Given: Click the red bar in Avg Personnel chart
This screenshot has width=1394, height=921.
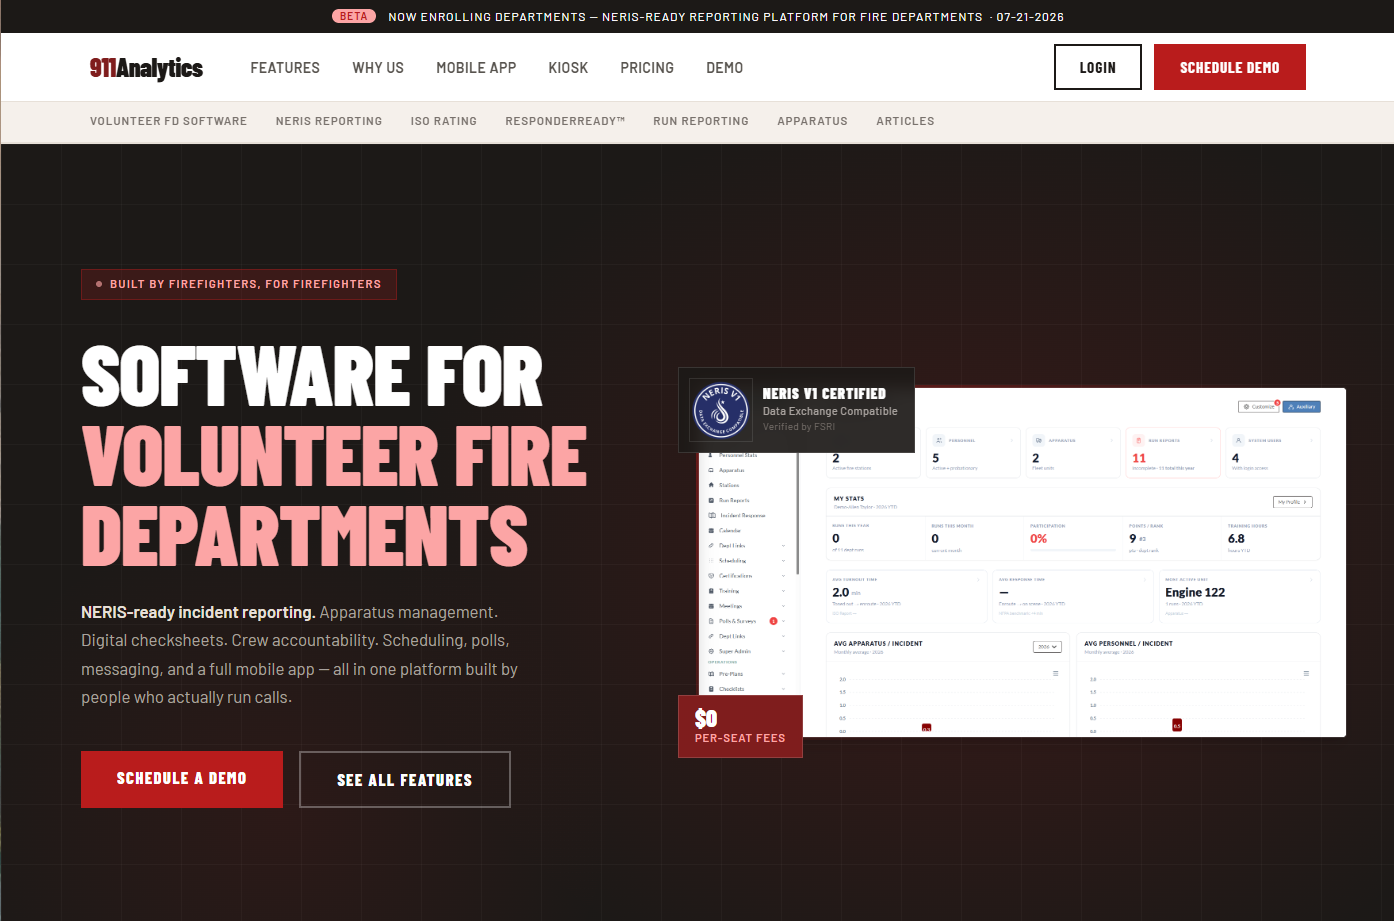Looking at the screenshot, I should [1177, 725].
